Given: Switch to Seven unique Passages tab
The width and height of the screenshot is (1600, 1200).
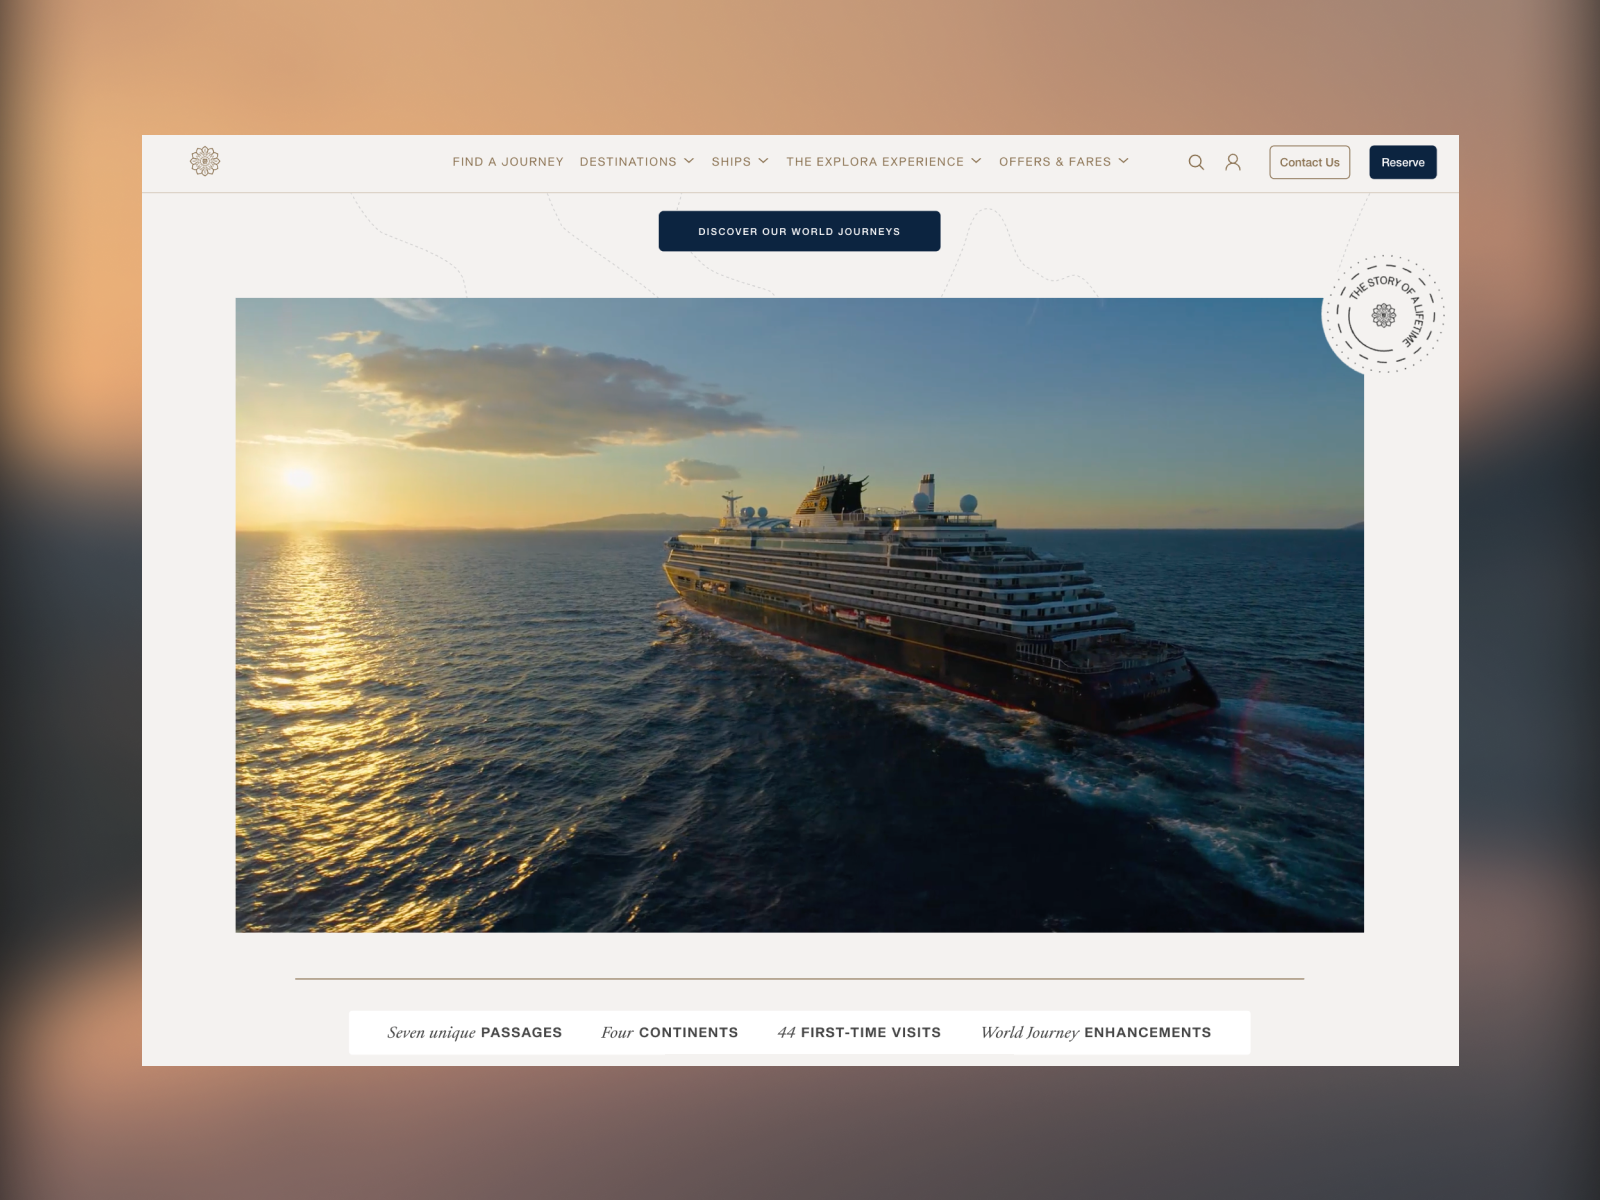Looking at the screenshot, I should click(x=474, y=1032).
